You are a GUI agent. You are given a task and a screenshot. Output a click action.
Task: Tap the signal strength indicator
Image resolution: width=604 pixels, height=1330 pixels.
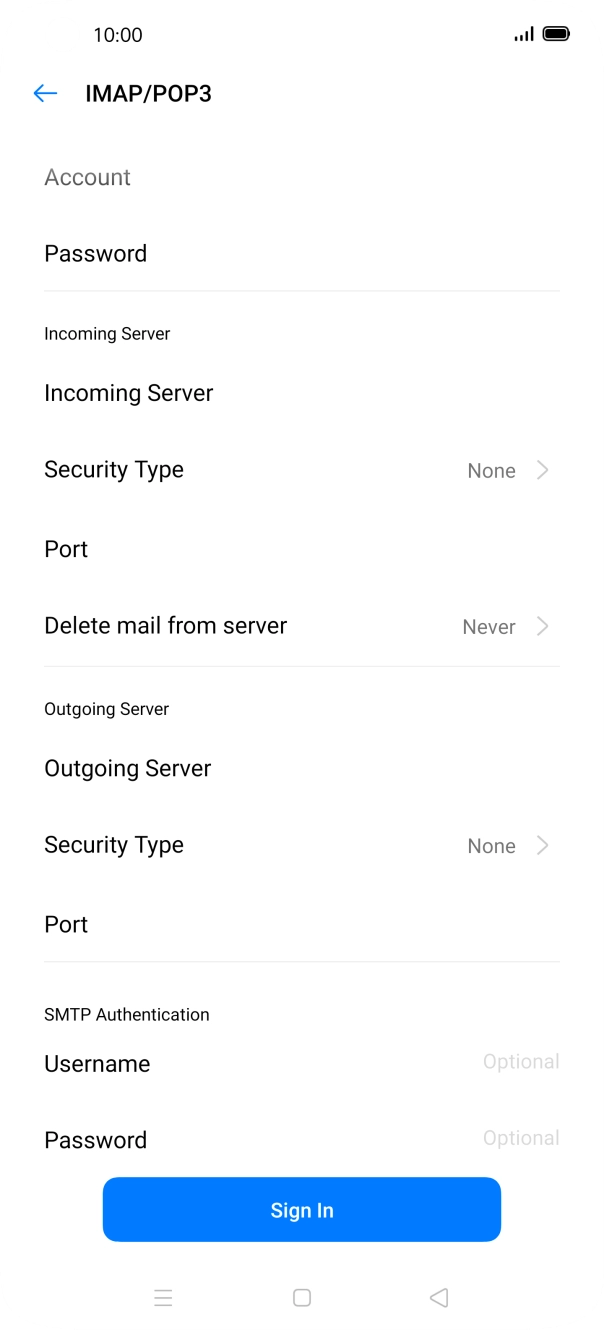pyautogui.click(x=522, y=33)
